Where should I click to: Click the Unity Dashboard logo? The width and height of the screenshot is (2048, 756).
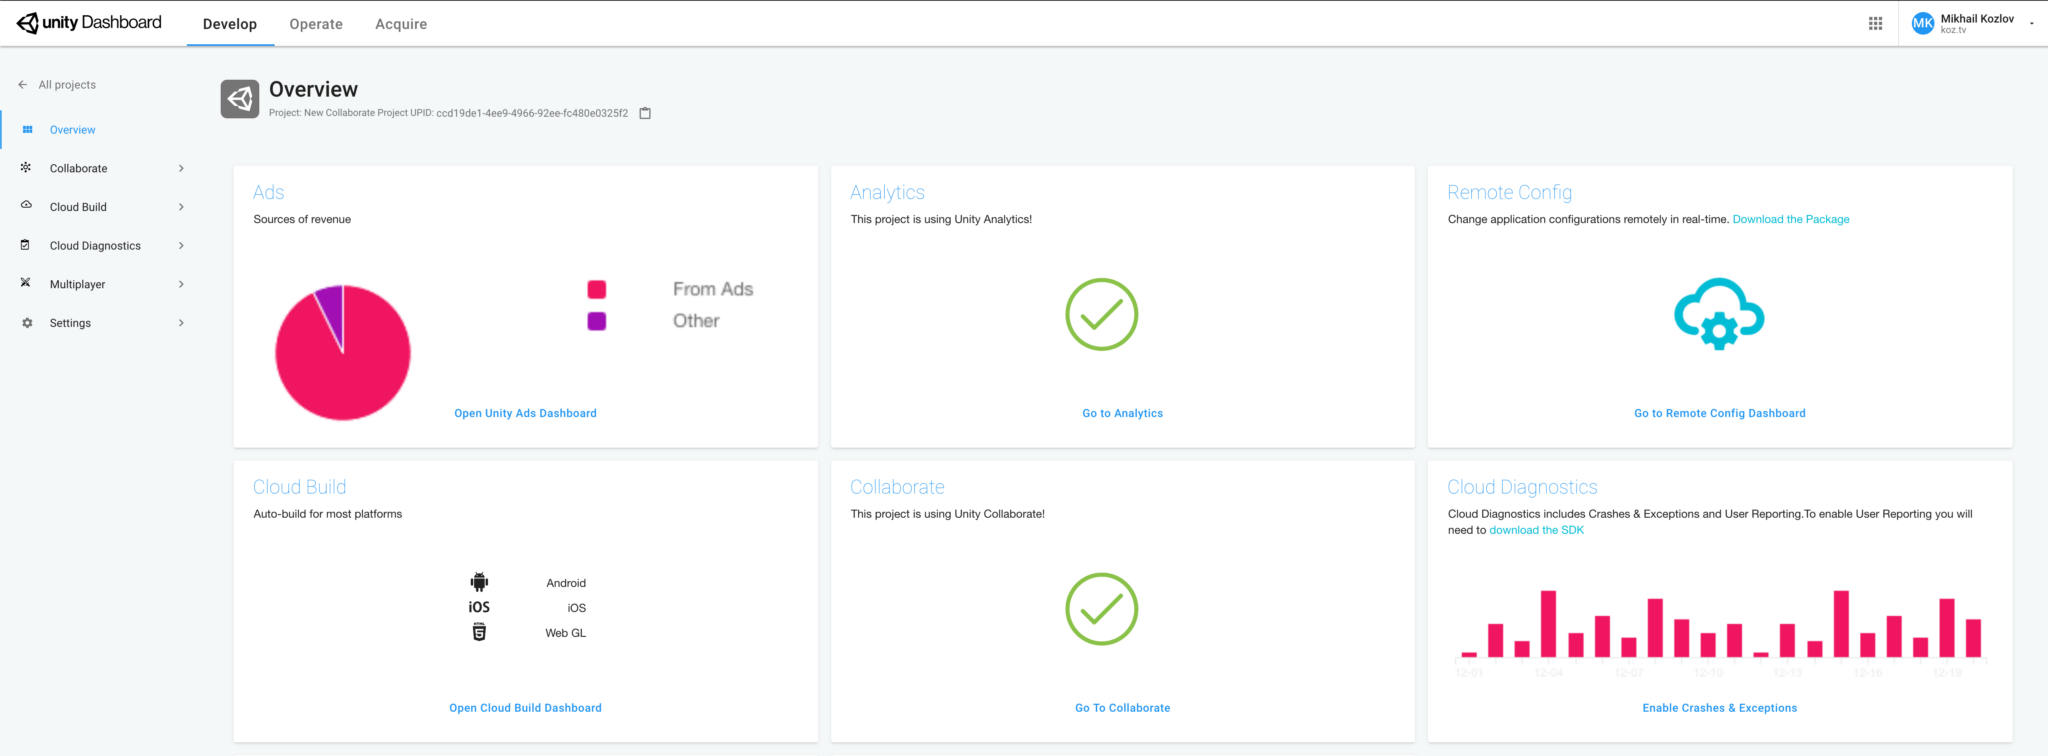(x=89, y=23)
